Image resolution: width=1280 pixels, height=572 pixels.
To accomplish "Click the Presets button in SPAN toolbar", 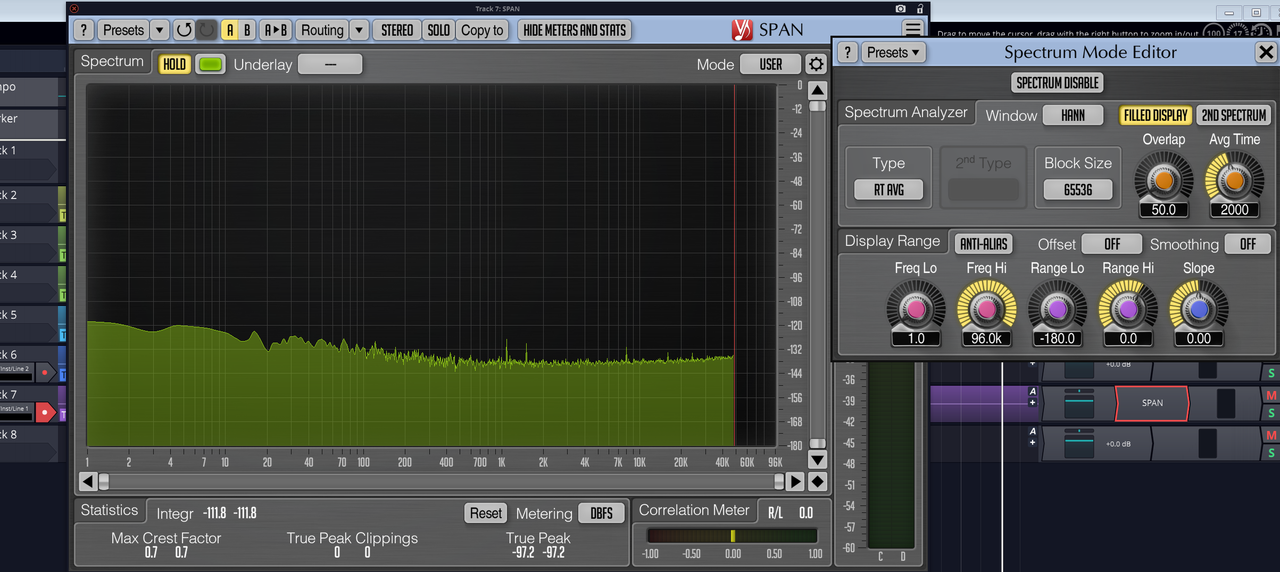I will pyautogui.click(x=123, y=30).
